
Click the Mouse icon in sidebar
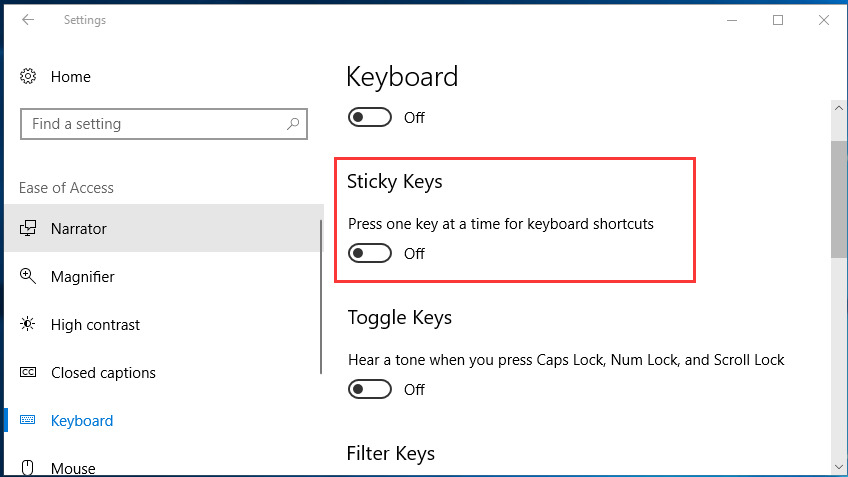[x=28, y=467]
